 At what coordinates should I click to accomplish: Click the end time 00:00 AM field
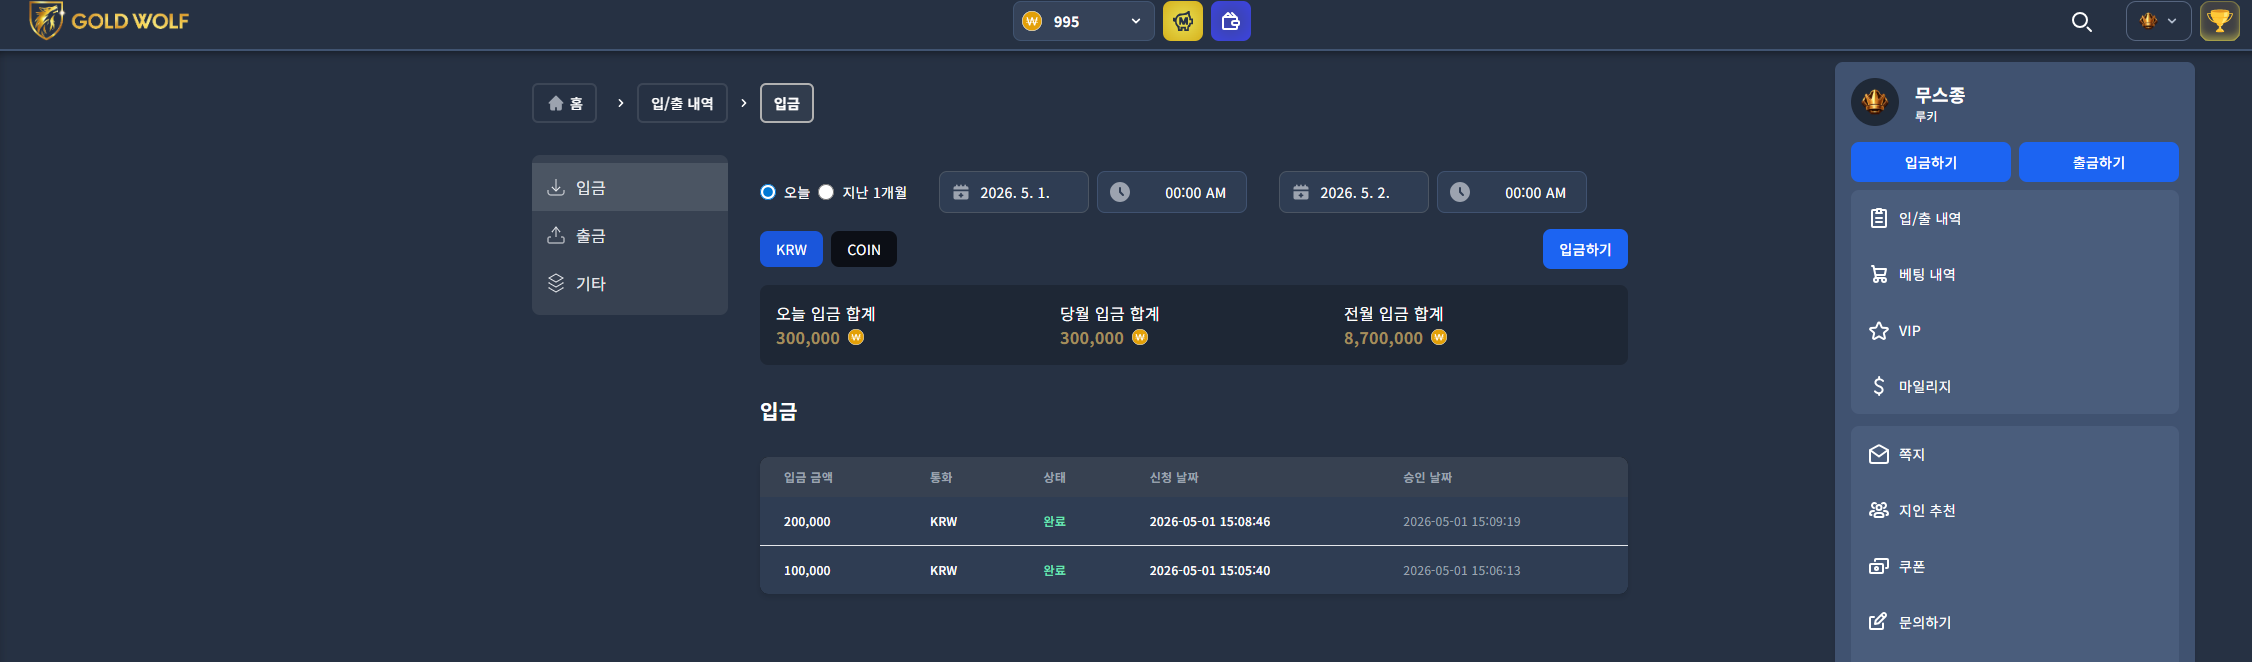[1512, 192]
